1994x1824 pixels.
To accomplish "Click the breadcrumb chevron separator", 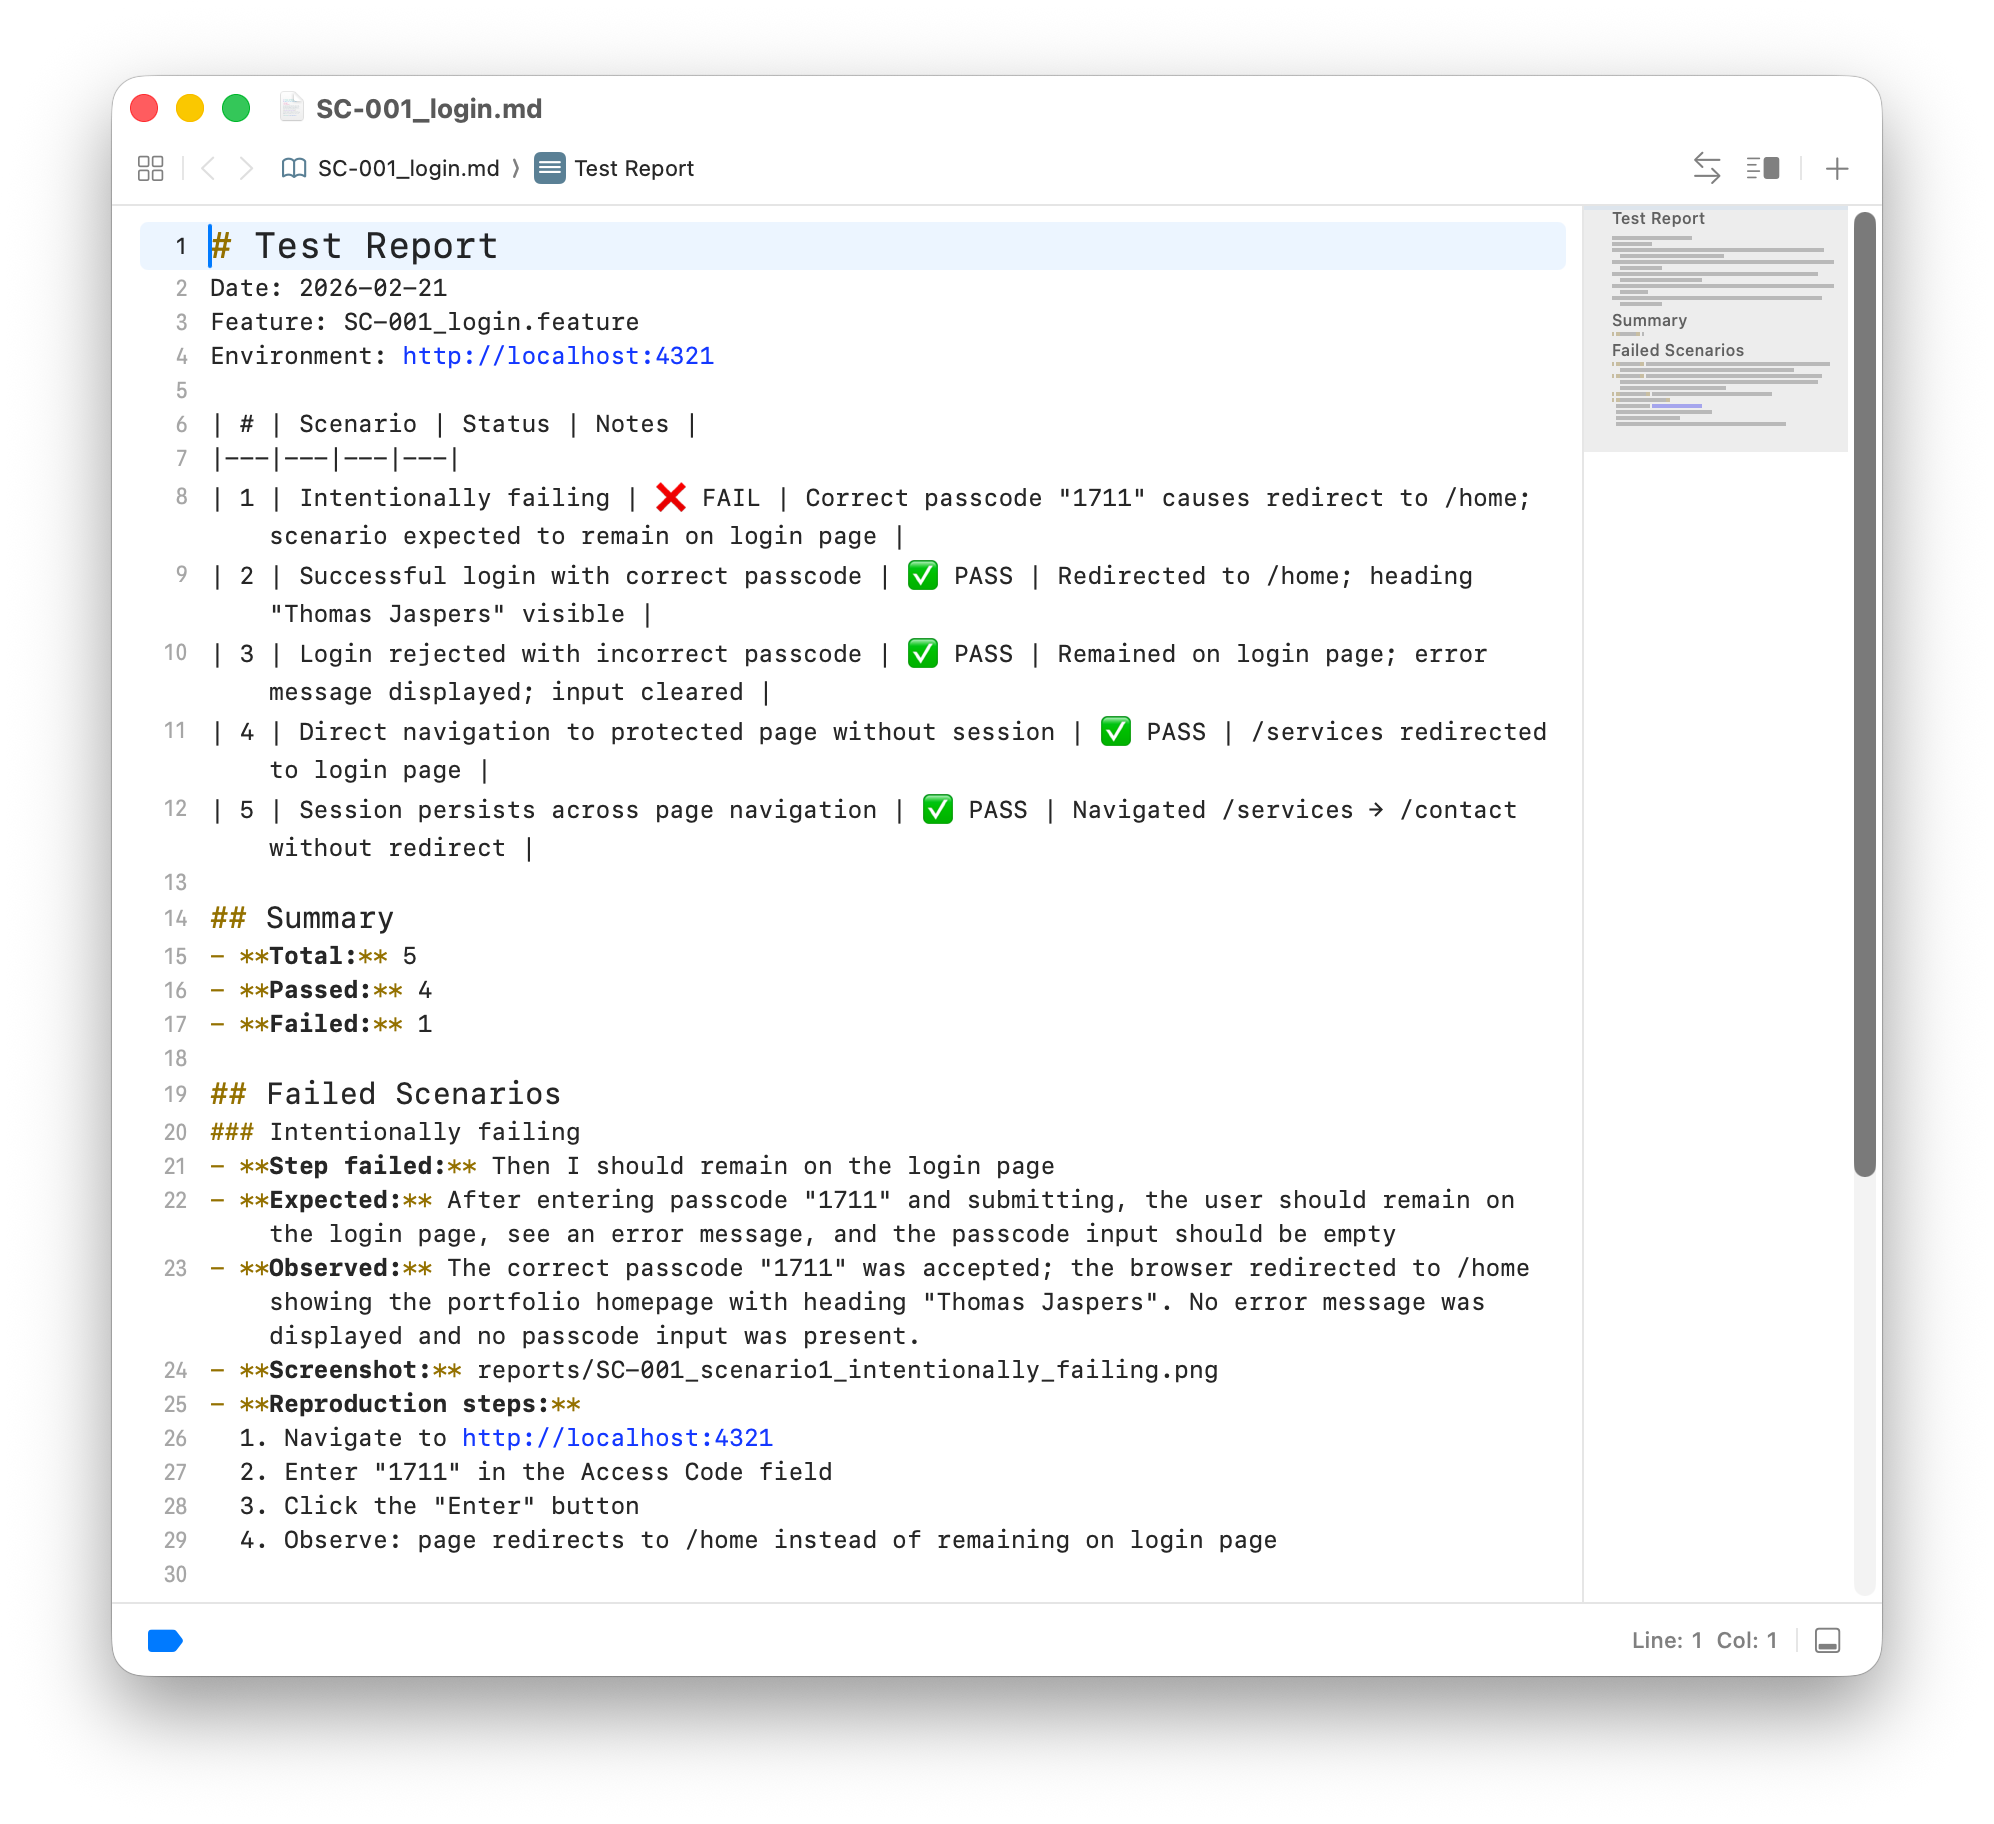I will click(x=516, y=168).
